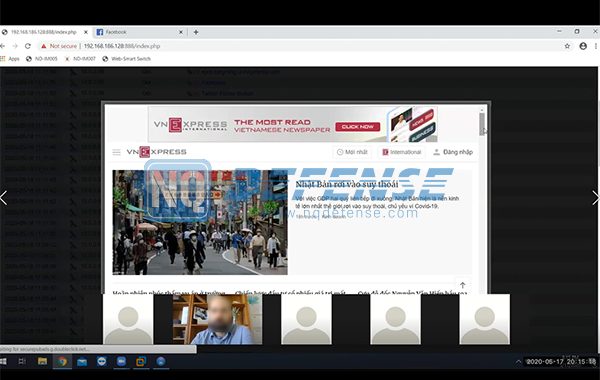Show previous slide with left arrow
The width and height of the screenshot is (600, 380).
point(3,198)
